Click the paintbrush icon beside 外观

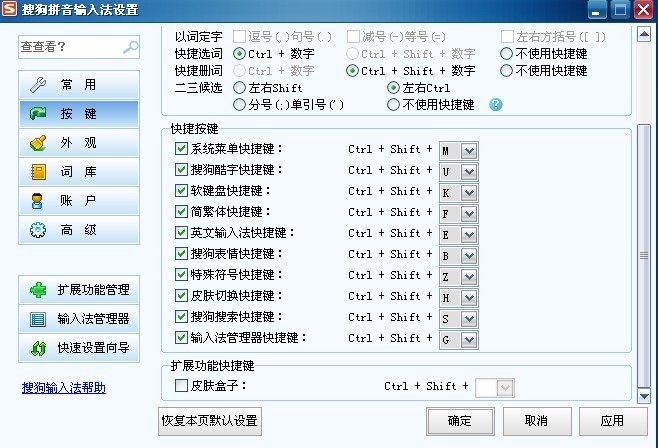click(38, 143)
